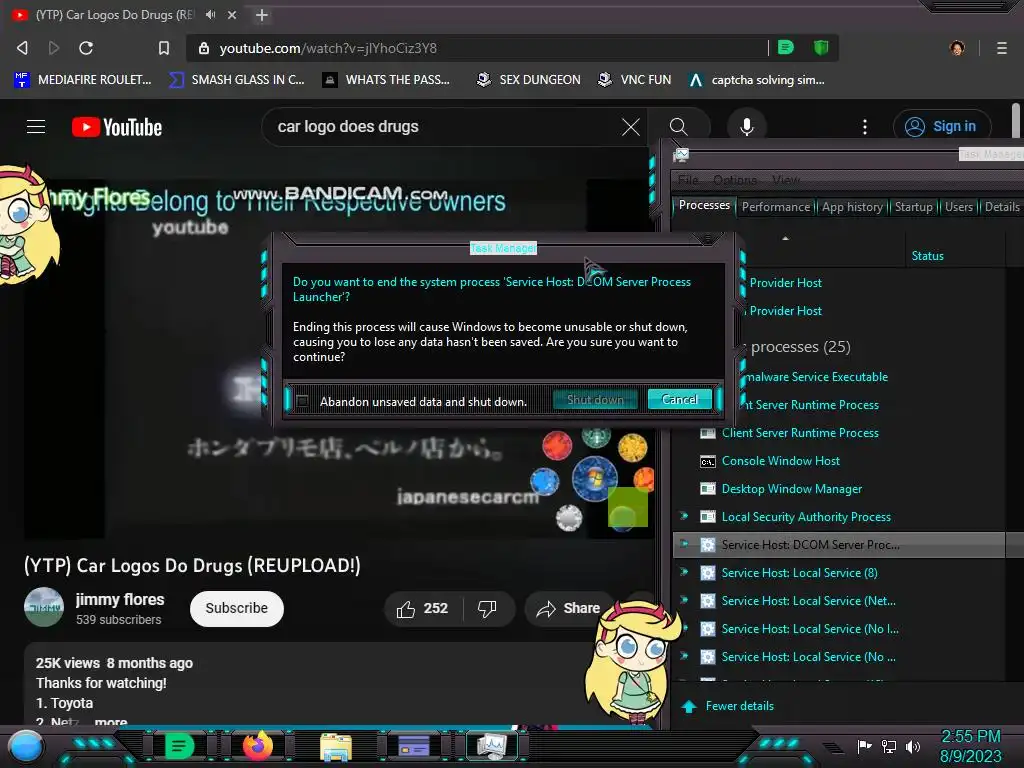Check Abandon unsaved data and shut down
This screenshot has height=768, width=1024.
[x=302, y=401]
